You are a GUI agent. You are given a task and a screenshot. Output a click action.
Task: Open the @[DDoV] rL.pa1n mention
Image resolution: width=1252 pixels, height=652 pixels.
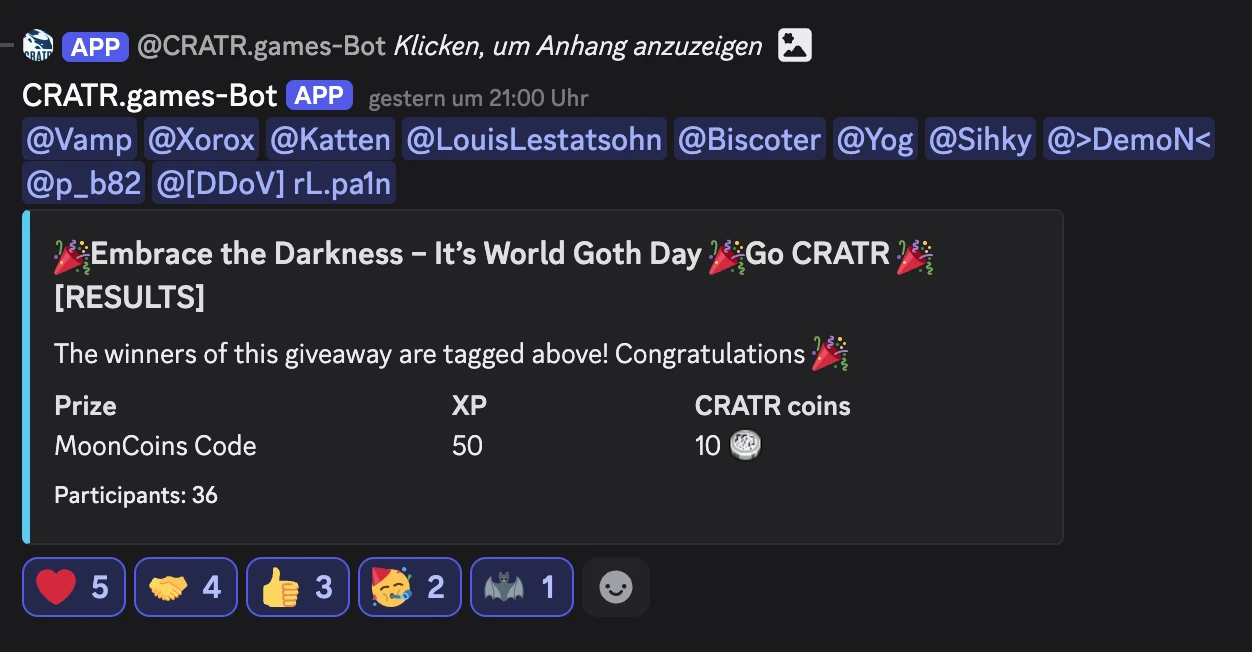[274, 183]
